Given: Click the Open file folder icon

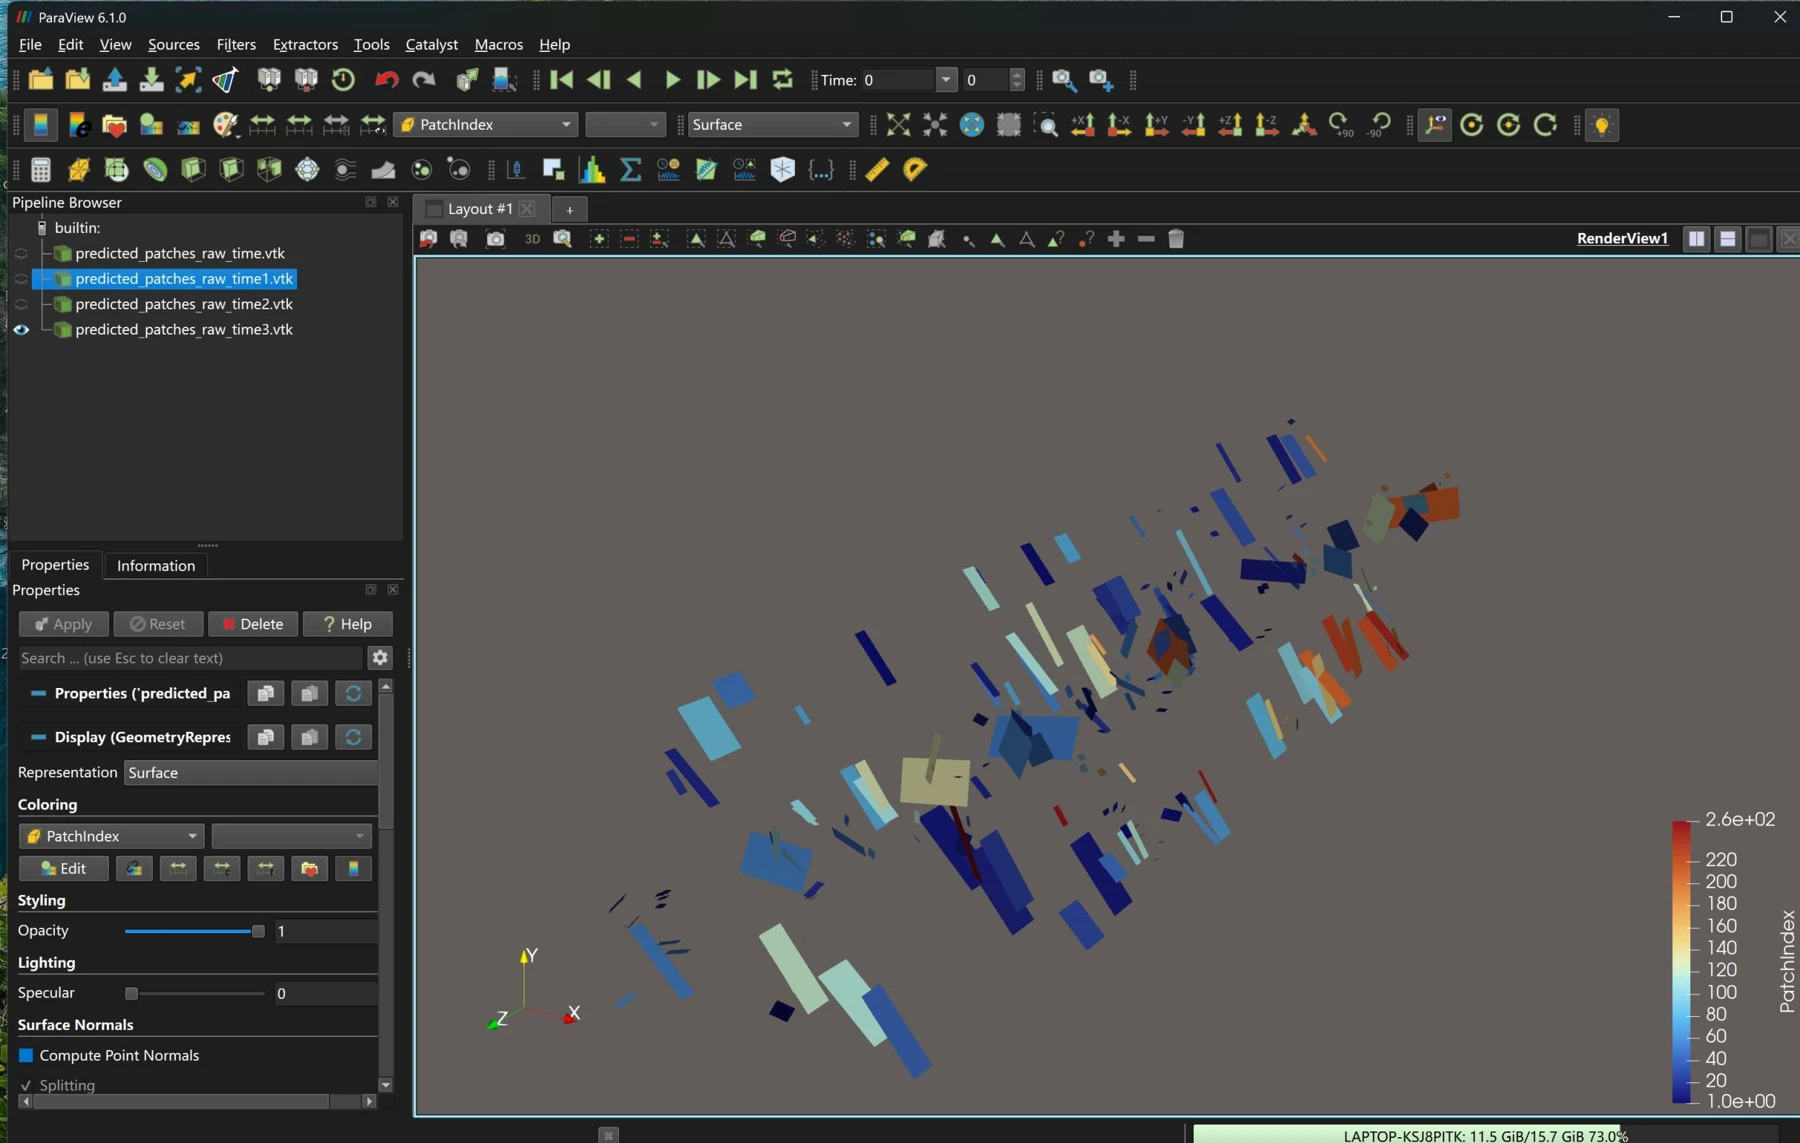Looking at the screenshot, I should coord(41,80).
